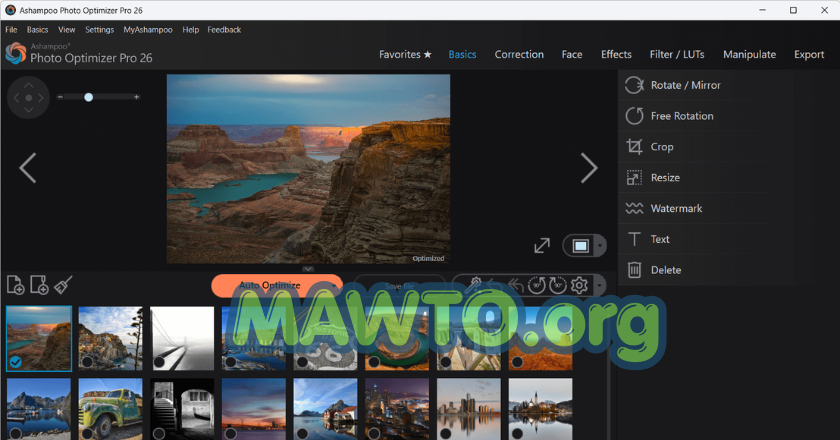Switch to the Correction tab
The height and width of the screenshot is (440, 840).
519,54
